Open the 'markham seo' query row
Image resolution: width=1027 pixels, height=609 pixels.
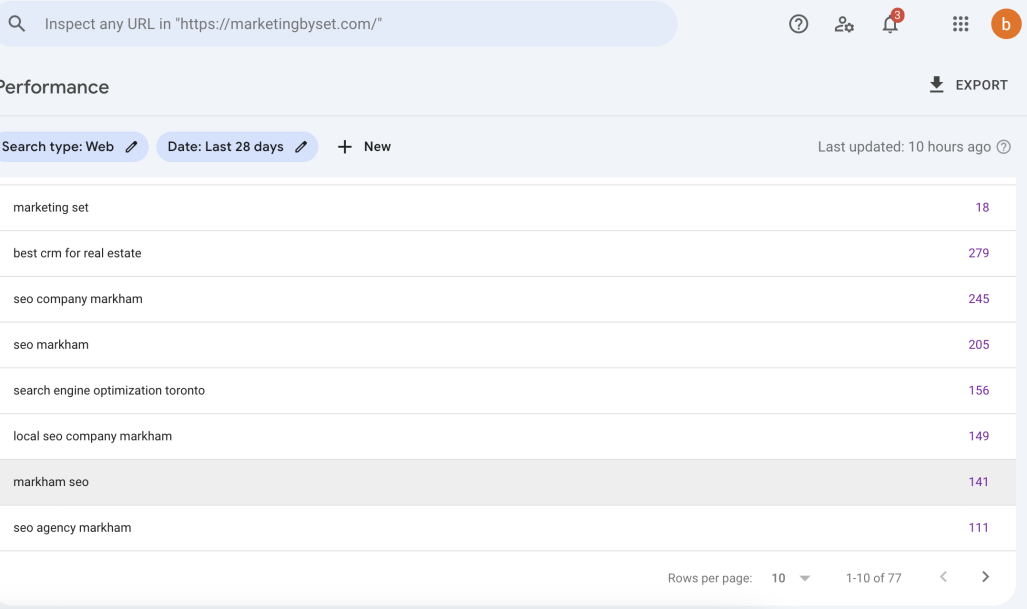coord(51,482)
